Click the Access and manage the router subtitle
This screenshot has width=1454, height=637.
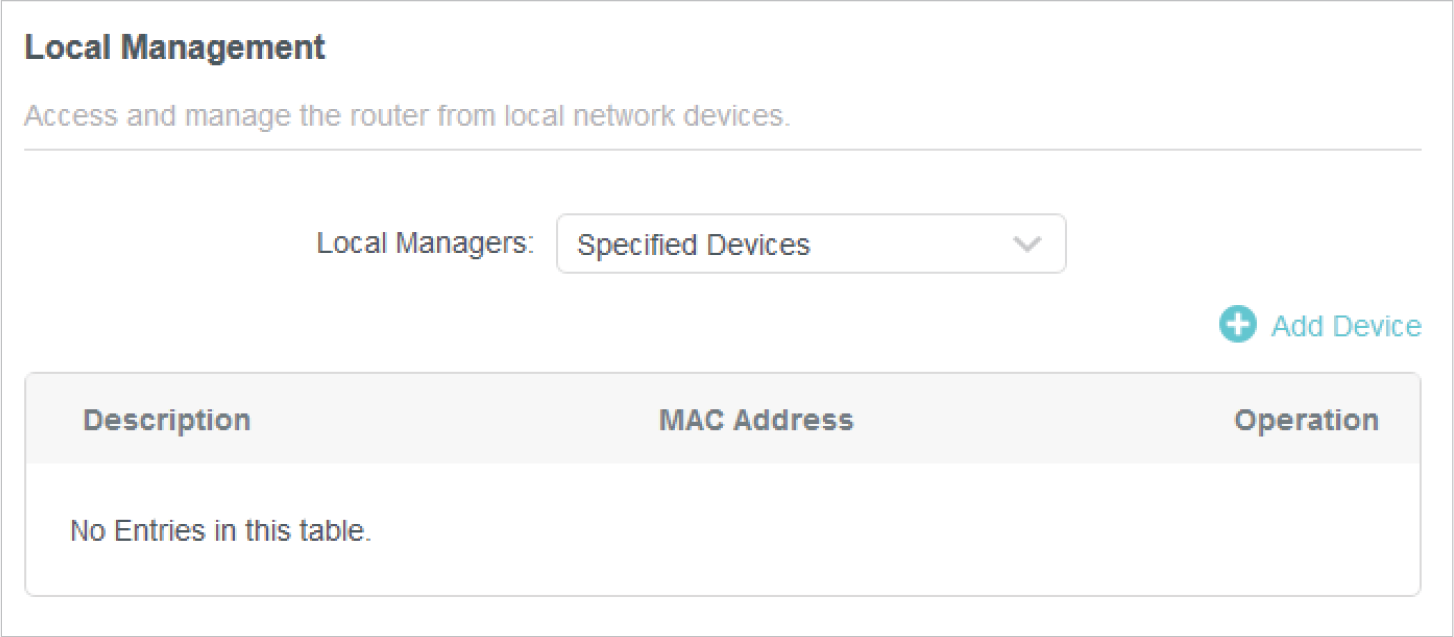(407, 116)
